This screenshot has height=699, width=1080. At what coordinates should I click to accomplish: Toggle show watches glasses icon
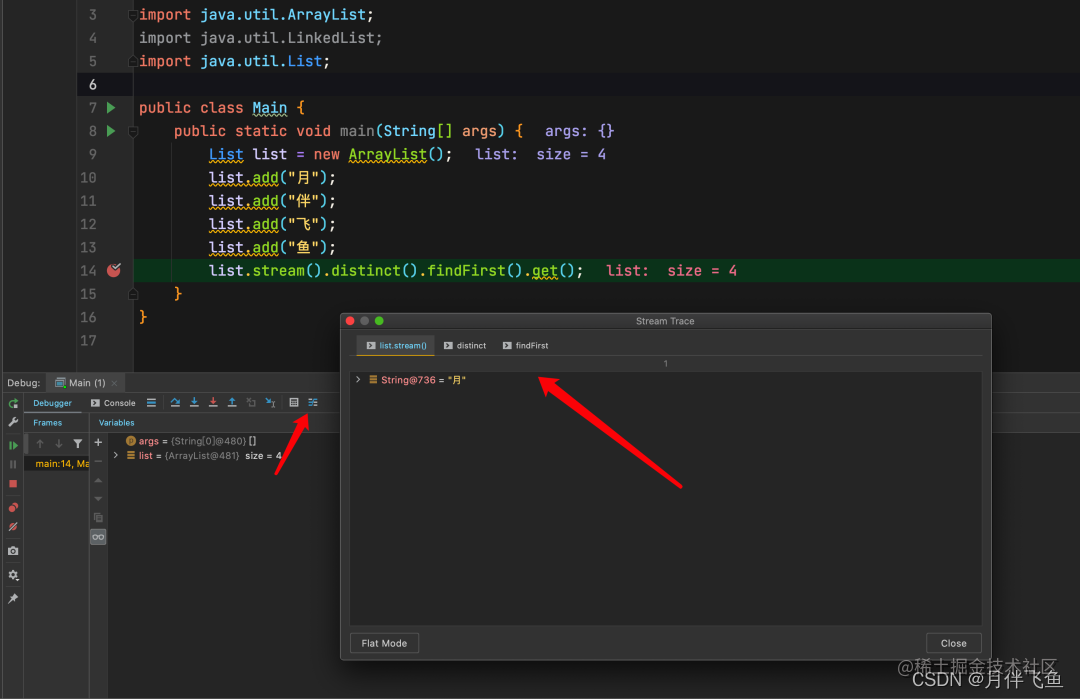(x=98, y=537)
